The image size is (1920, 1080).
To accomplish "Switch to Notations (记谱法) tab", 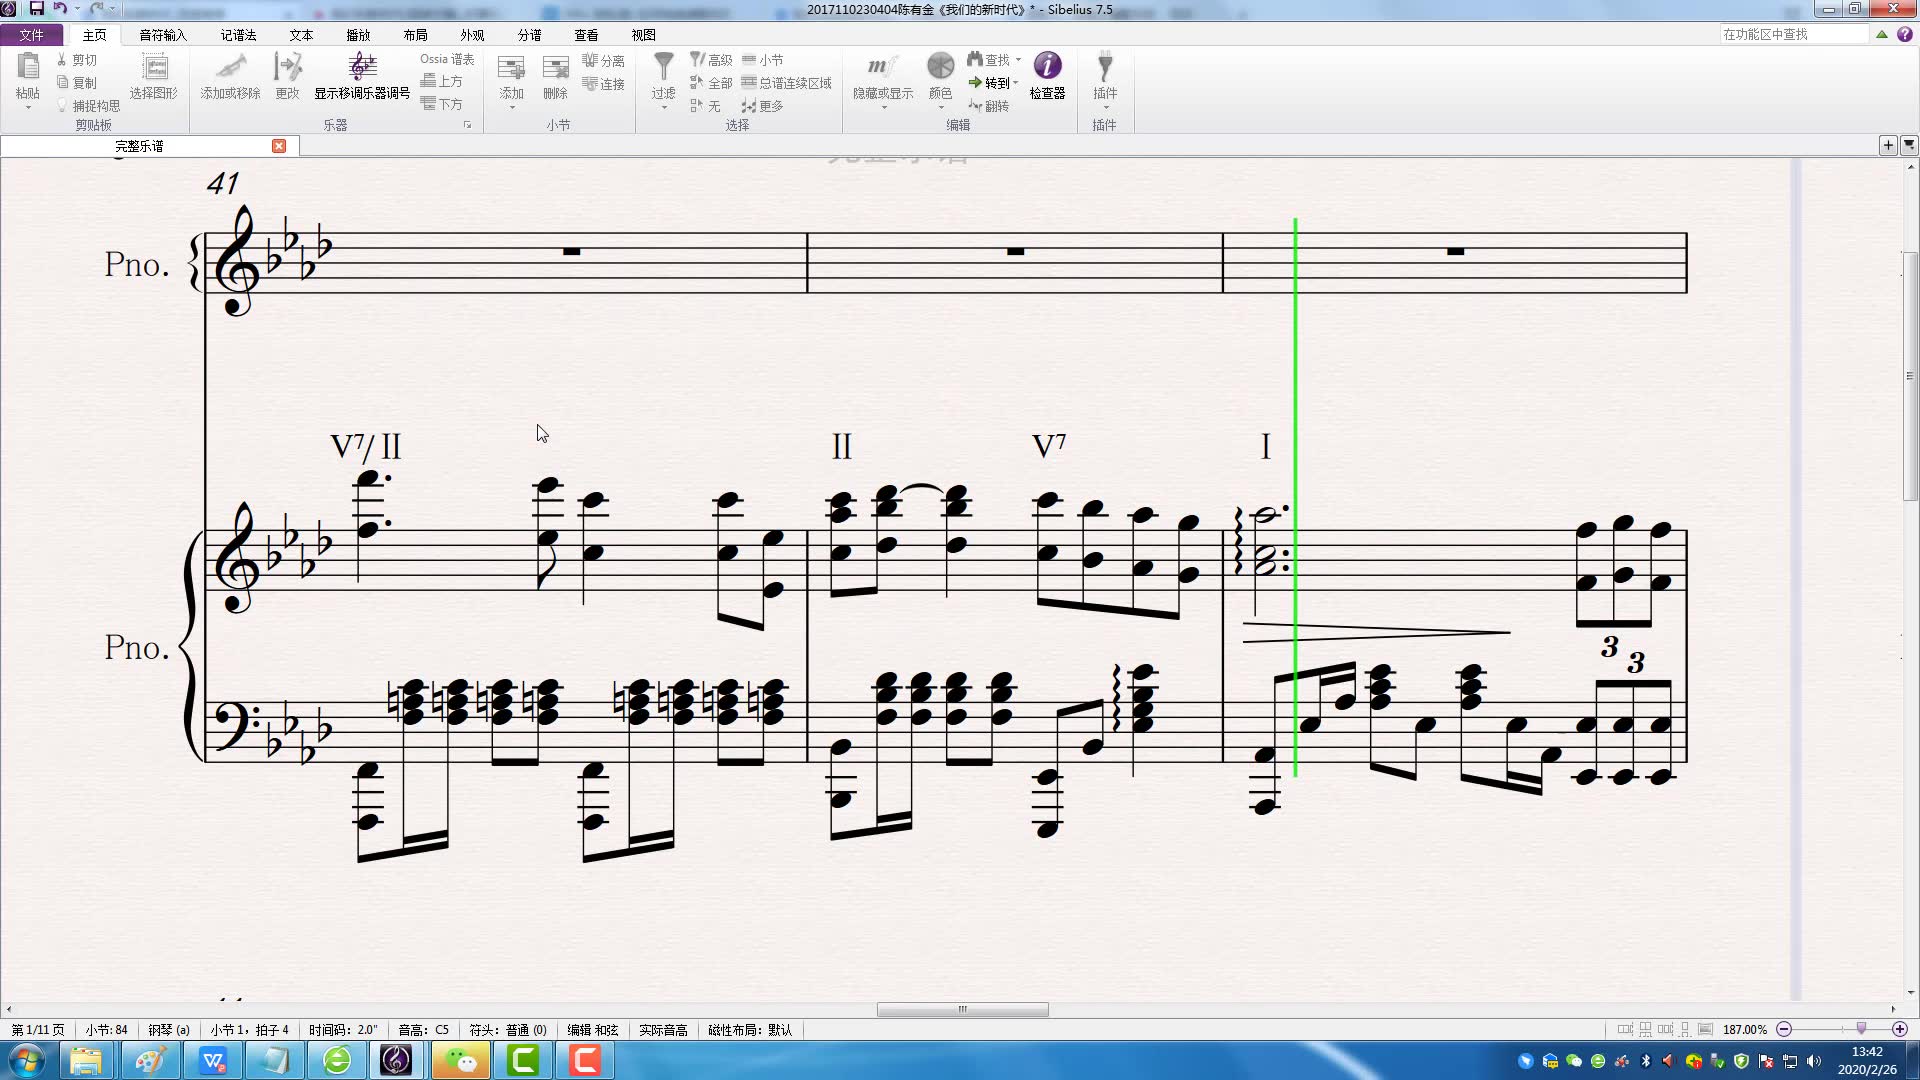I will 238,35.
